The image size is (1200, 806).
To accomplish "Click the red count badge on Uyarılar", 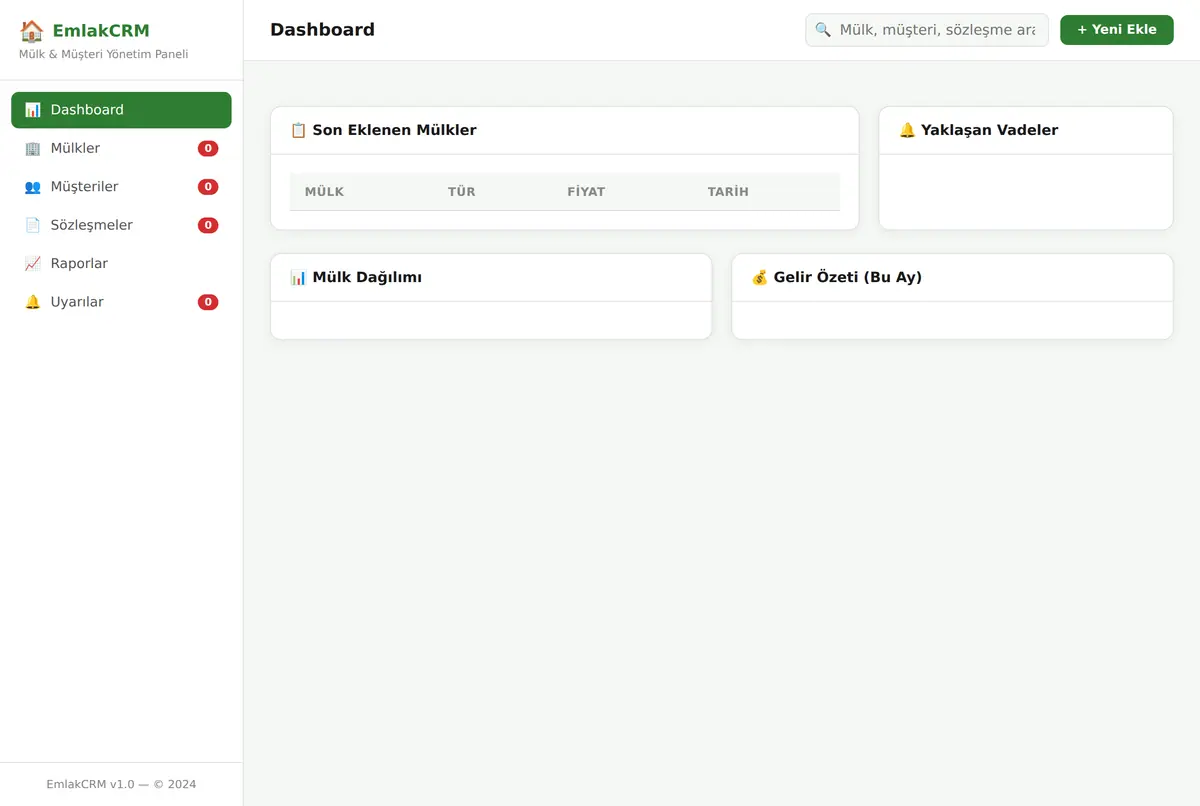I will click(208, 302).
